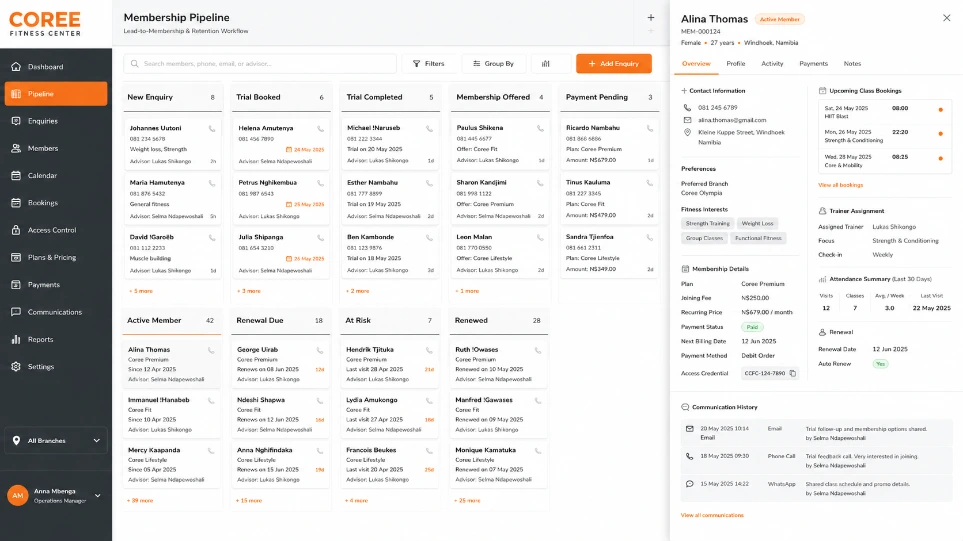
Task: Click the Paid payment status badge
Action: pos(752,327)
